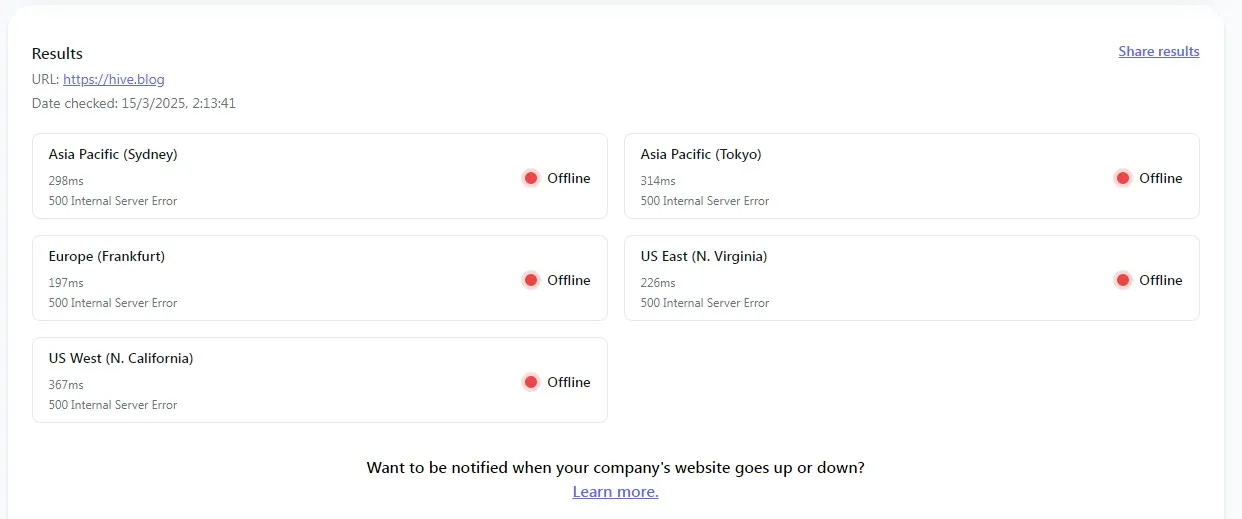
Task: Select the Asia Pacific (Tokyo) result card
Action: click(912, 176)
